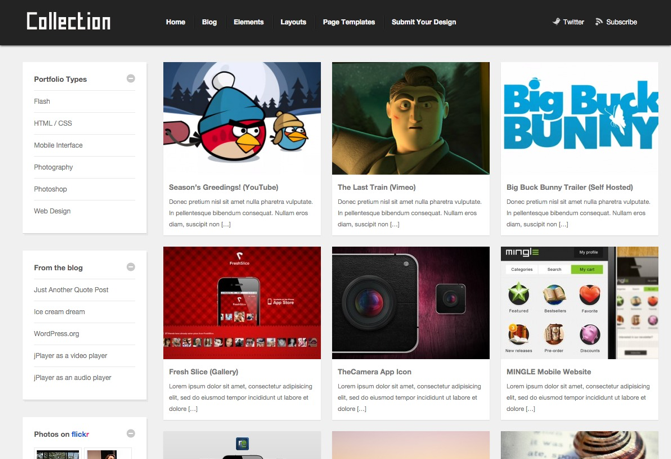Filter portfolio by Web Design

52,211
